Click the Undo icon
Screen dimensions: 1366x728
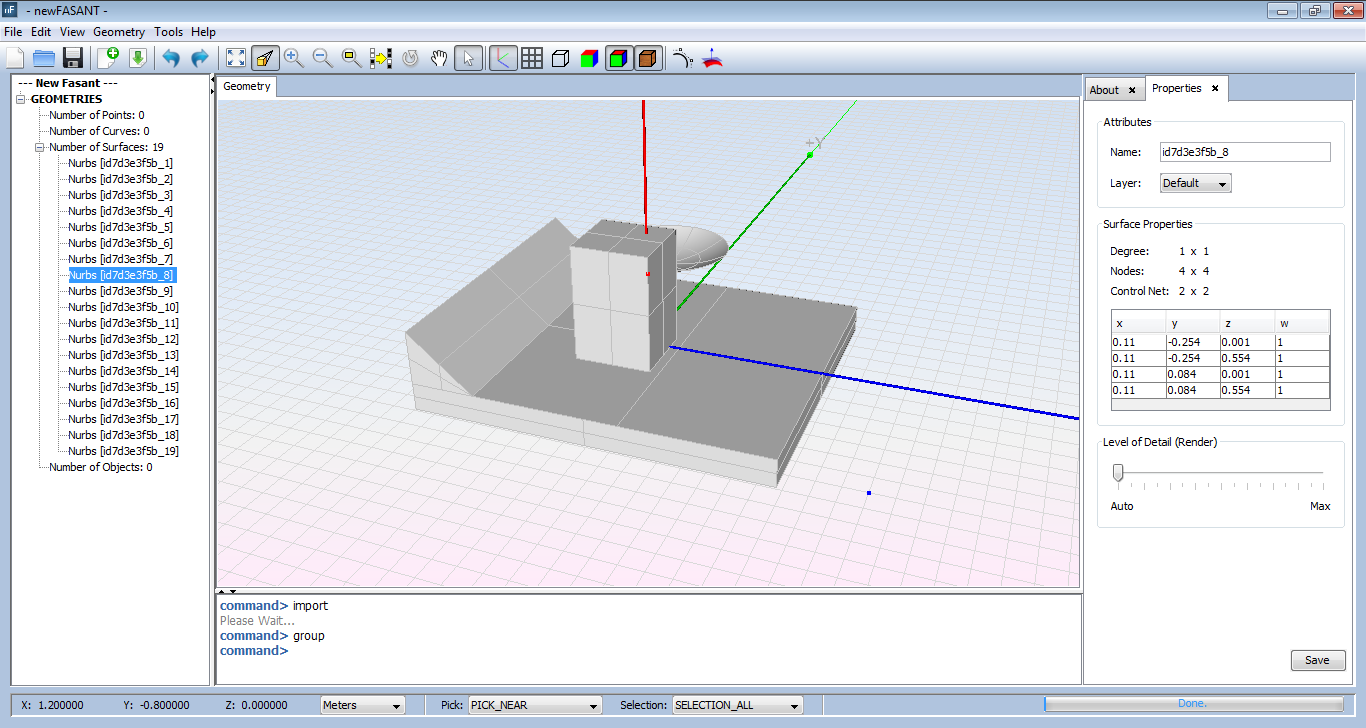point(170,57)
